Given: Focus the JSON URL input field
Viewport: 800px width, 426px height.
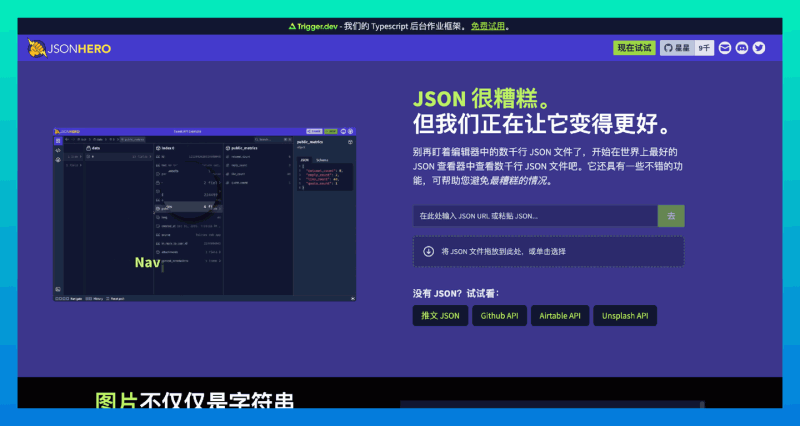Looking at the screenshot, I should (535, 216).
